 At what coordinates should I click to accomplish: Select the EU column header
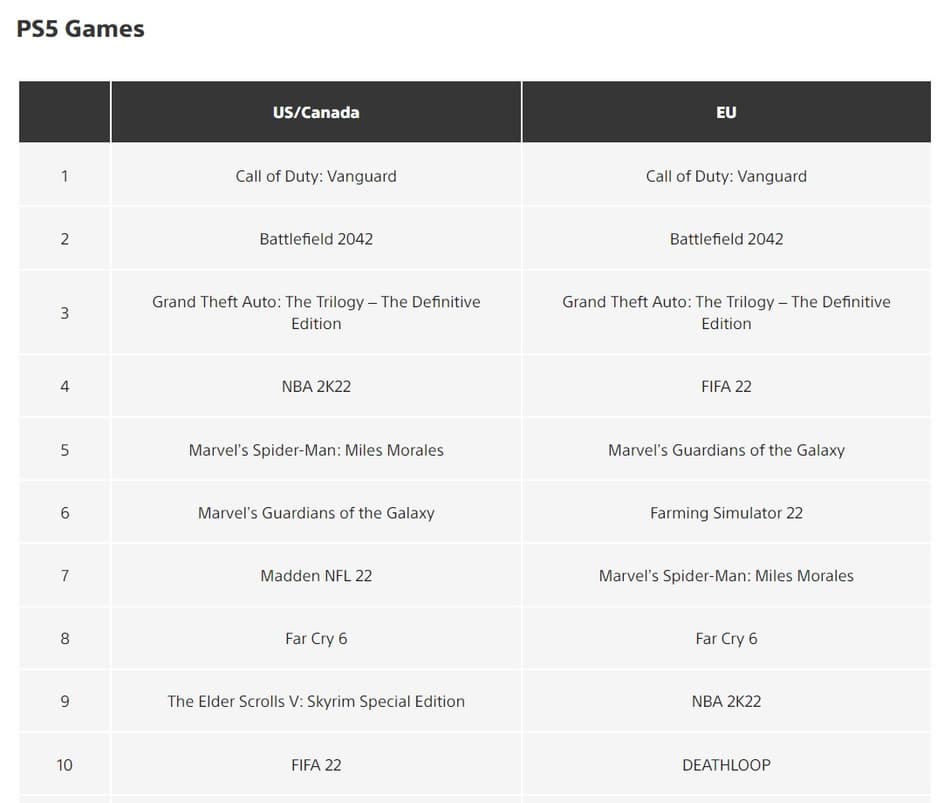[x=726, y=113]
